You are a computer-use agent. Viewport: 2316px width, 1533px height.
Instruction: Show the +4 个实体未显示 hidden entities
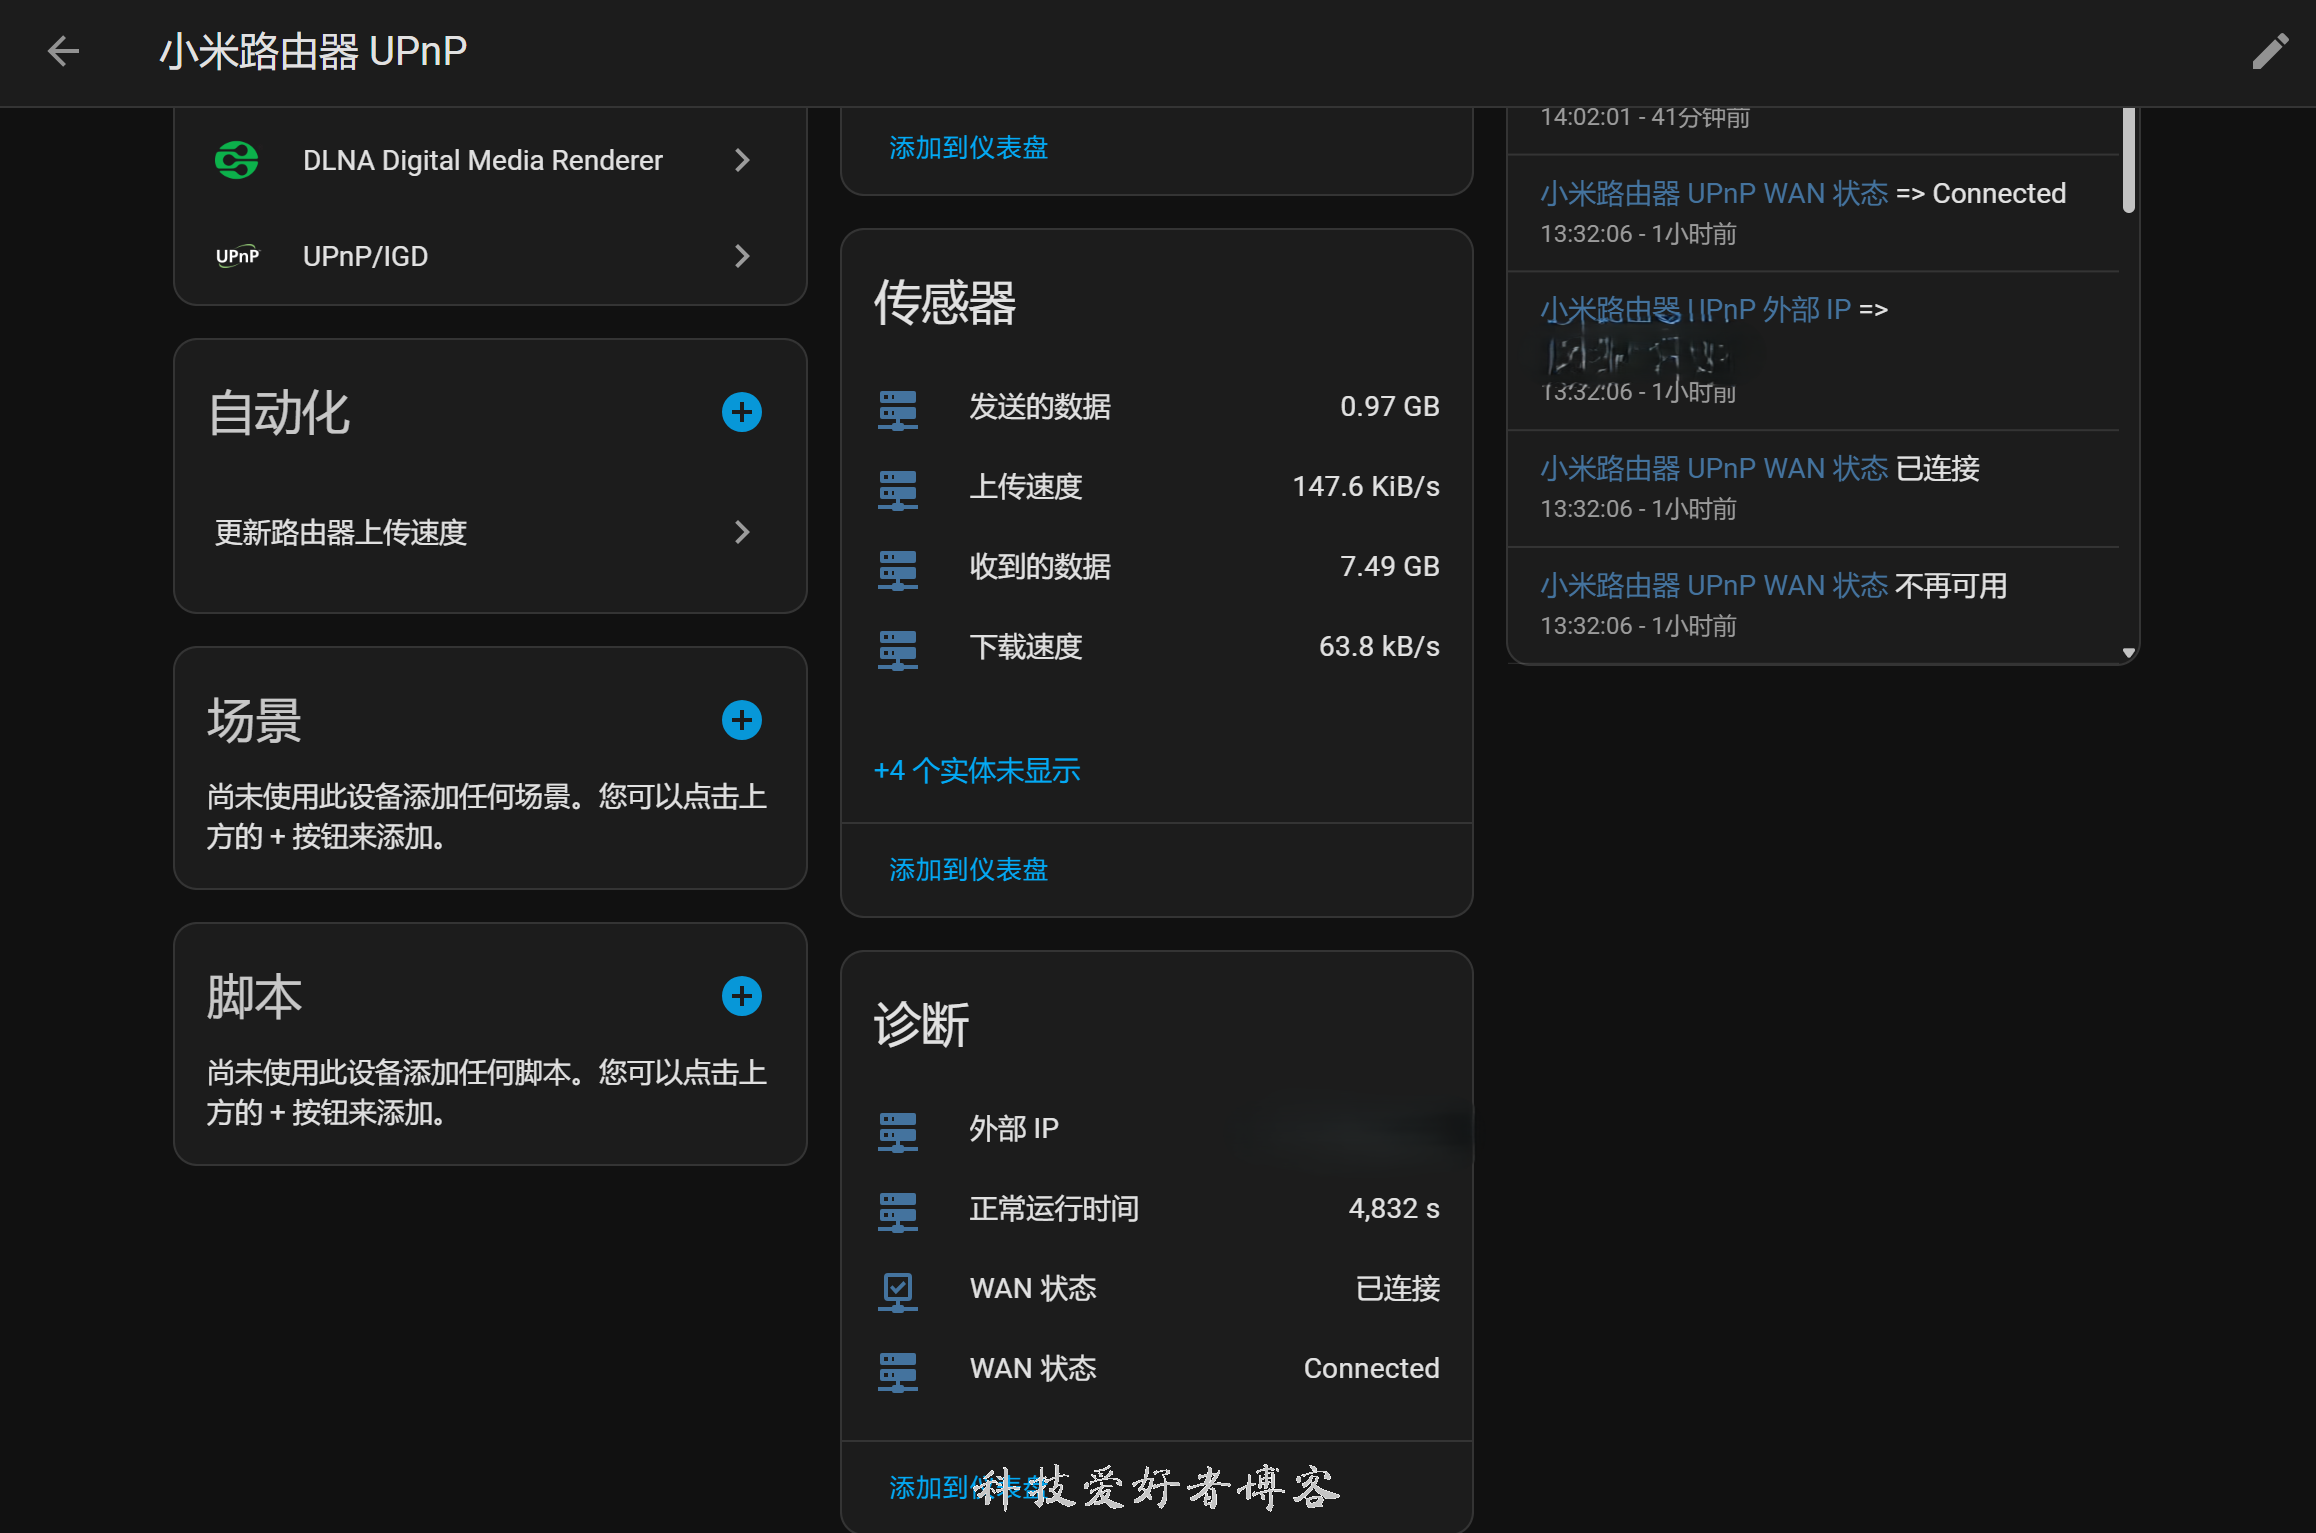977,770
